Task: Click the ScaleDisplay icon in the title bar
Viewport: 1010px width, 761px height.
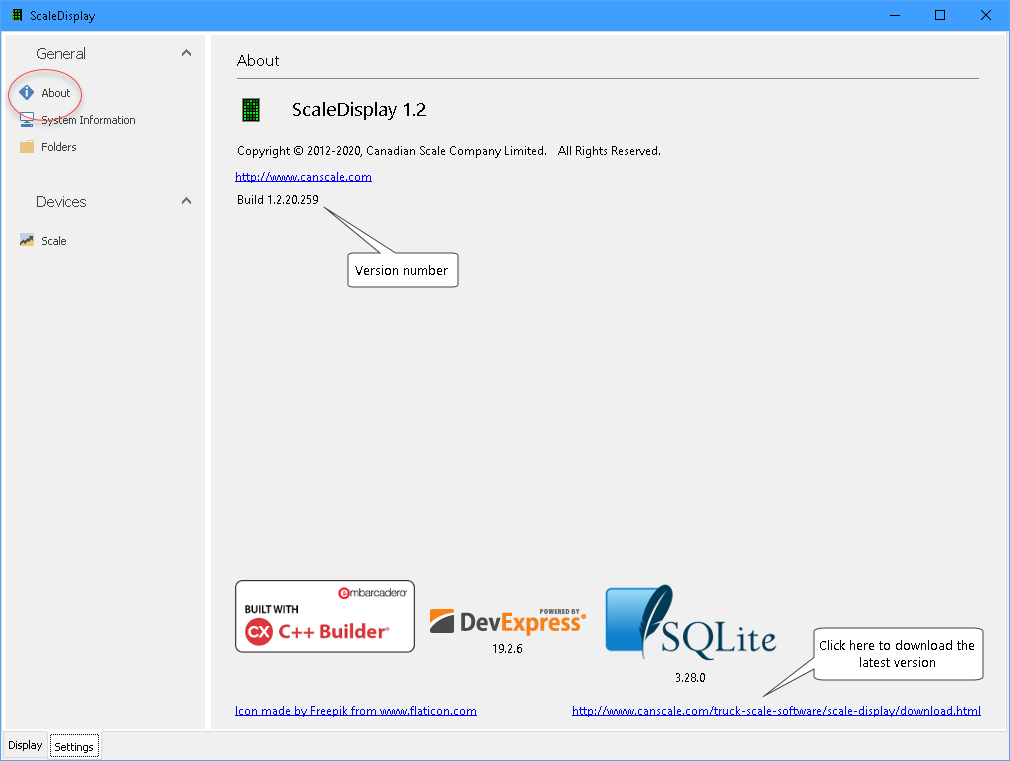Action: coord(16,15)
